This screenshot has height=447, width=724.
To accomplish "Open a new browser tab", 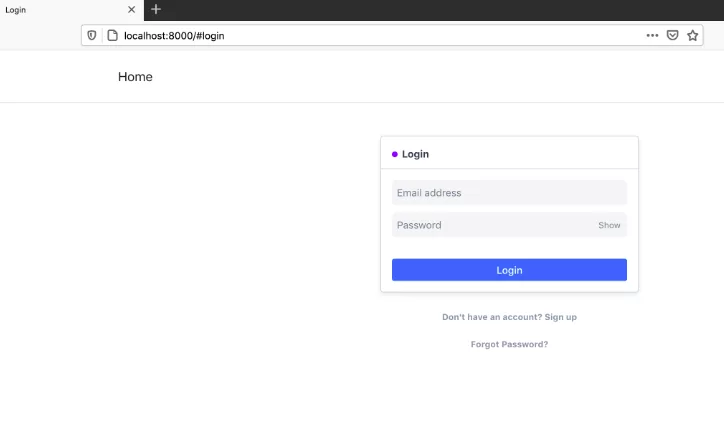I will click(156, 9).
